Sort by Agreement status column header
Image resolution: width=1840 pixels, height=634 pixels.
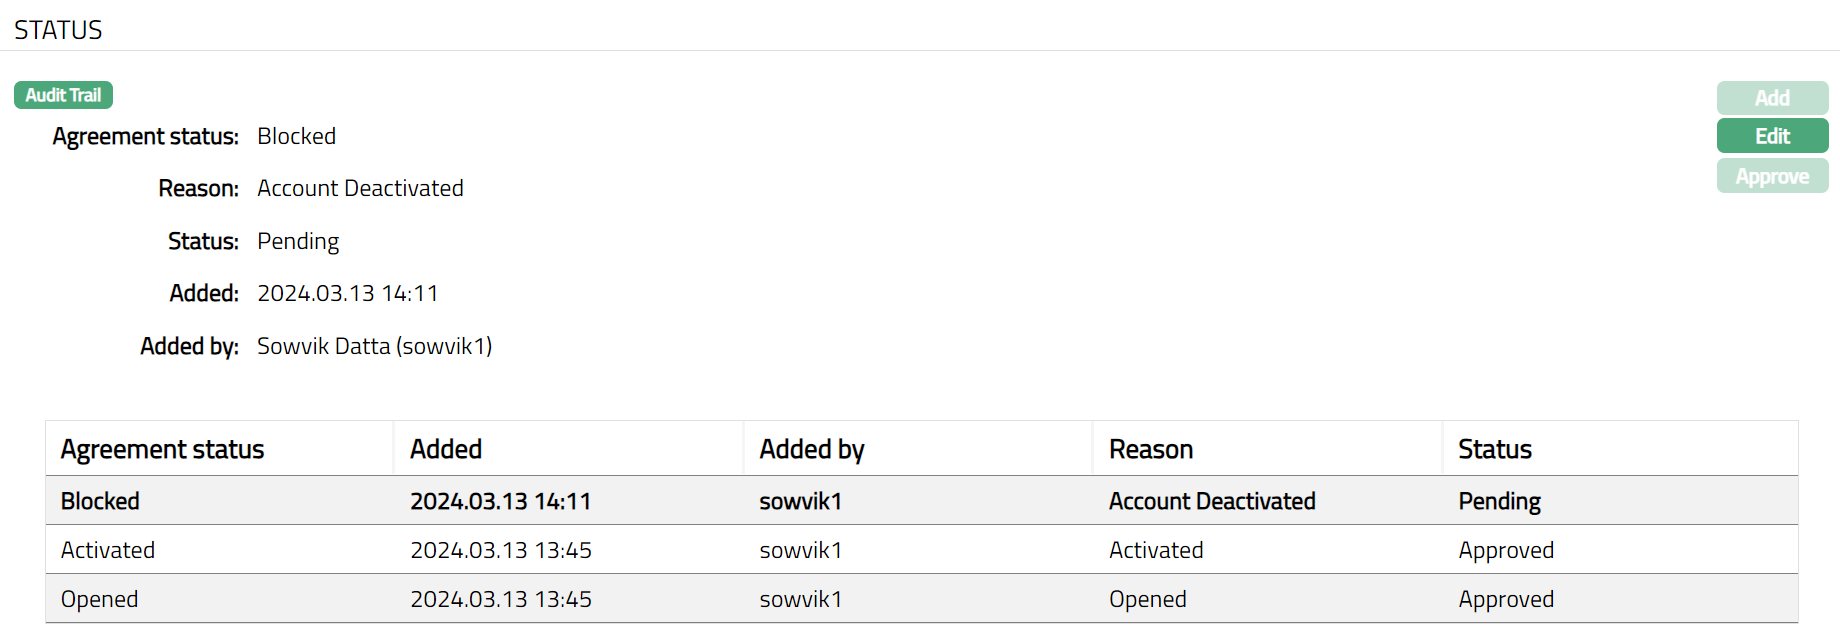[162, 449]
